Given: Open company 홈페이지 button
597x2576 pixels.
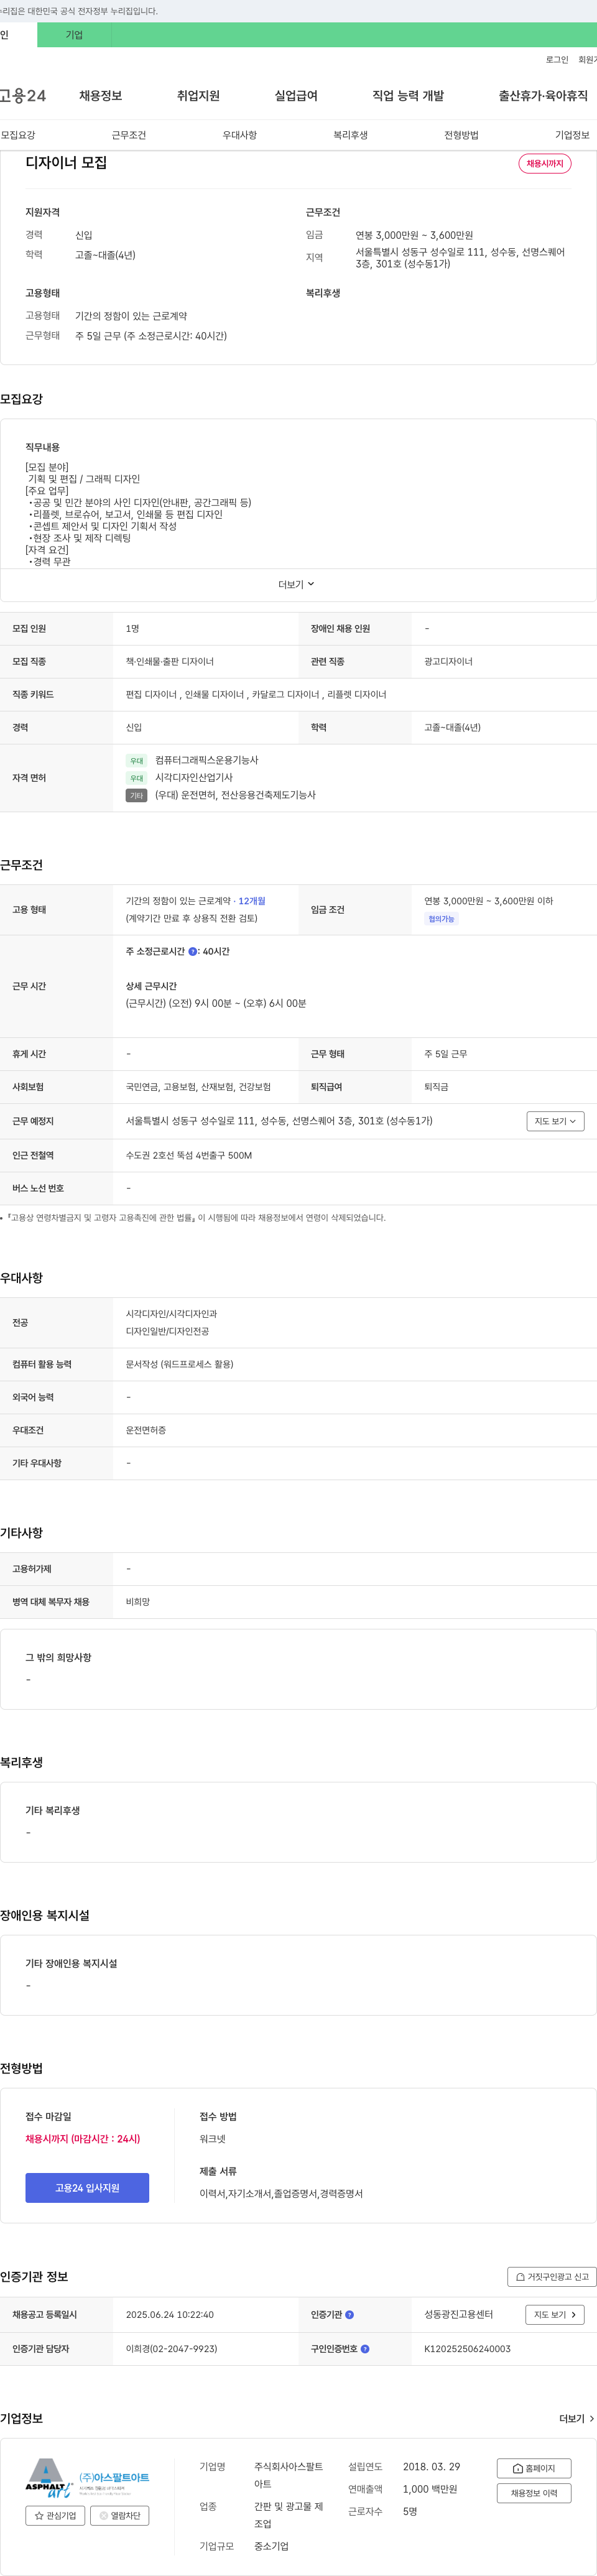Looking at the screenshot, I should click(x=534, y=2468).
